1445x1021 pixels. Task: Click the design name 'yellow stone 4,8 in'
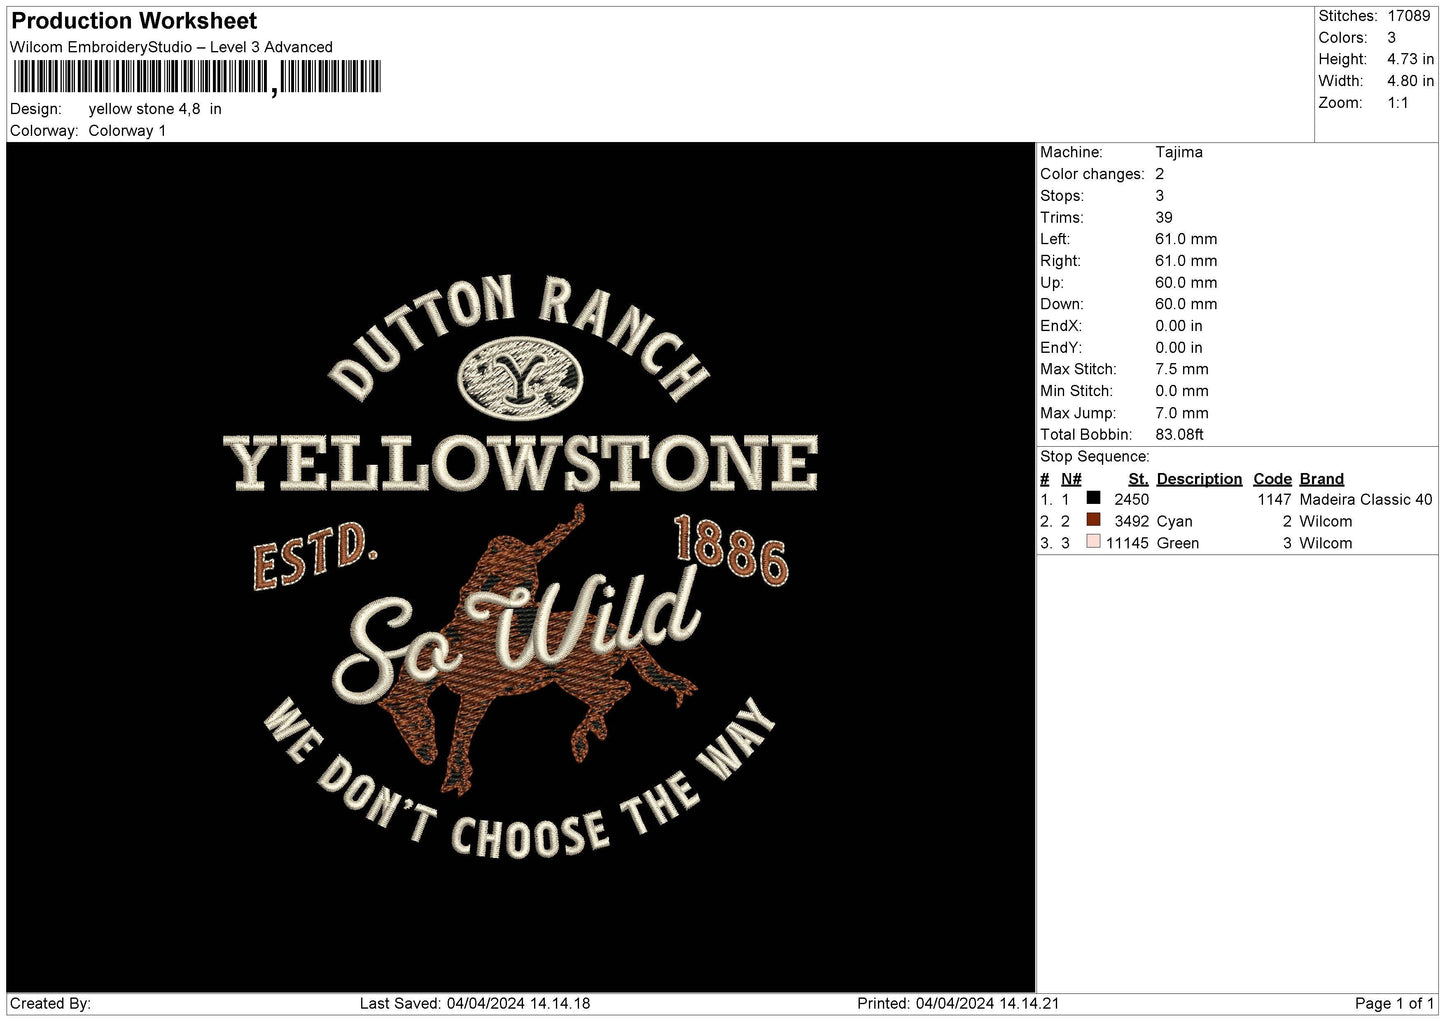(155, 109)
